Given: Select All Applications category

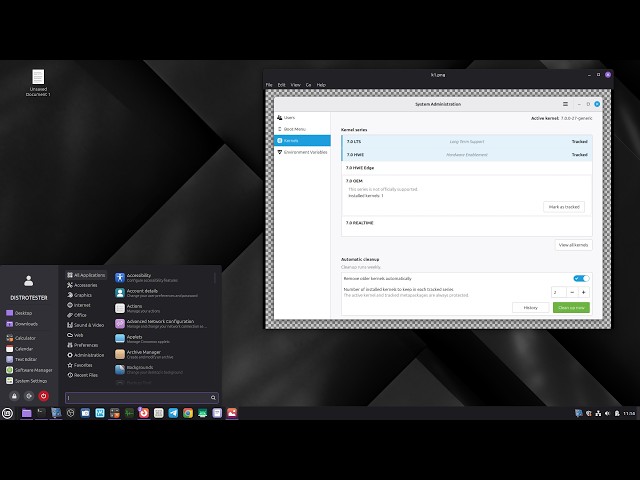Looking at the screenshot, I should [86, 275].
